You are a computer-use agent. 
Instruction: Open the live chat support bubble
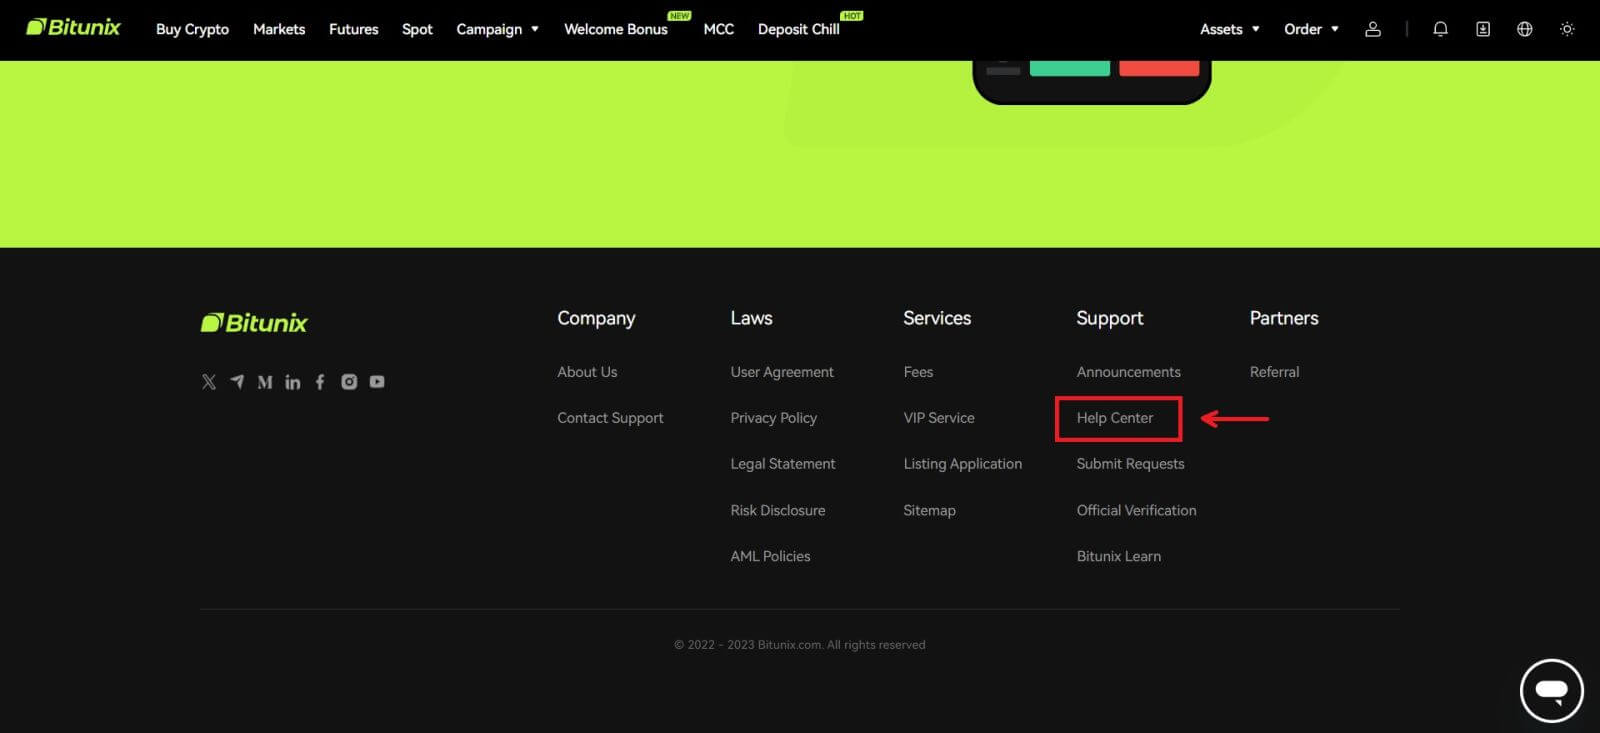click(1551, 690)
